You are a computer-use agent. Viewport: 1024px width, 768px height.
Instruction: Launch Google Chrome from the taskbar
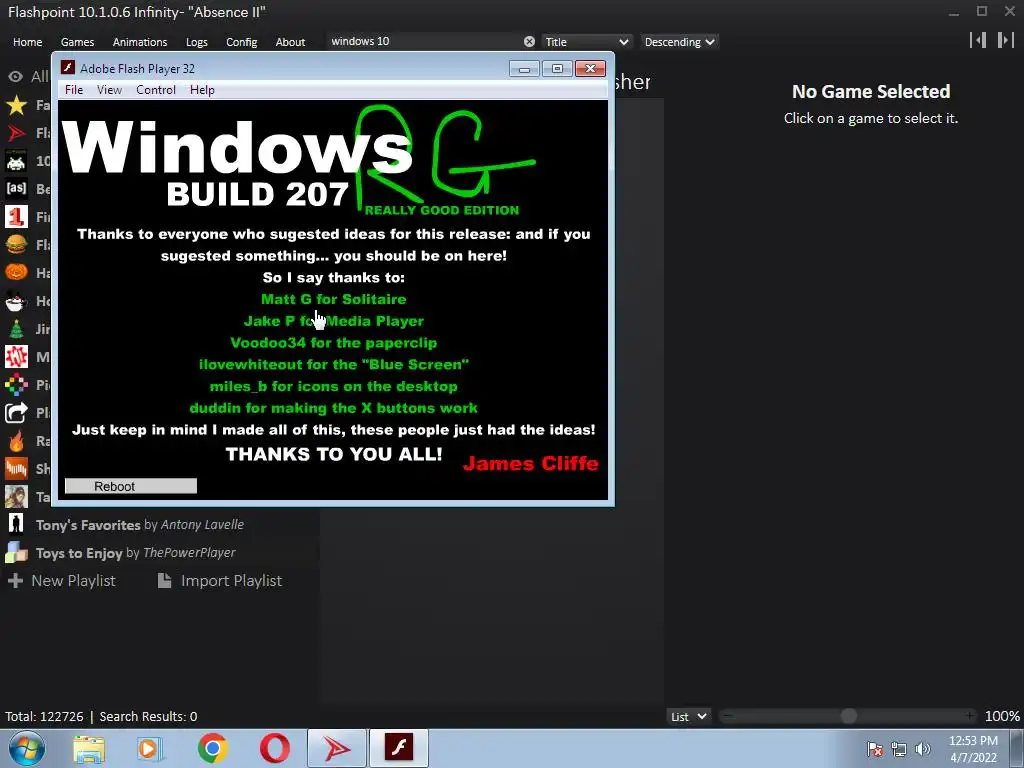tap(212, 748)
